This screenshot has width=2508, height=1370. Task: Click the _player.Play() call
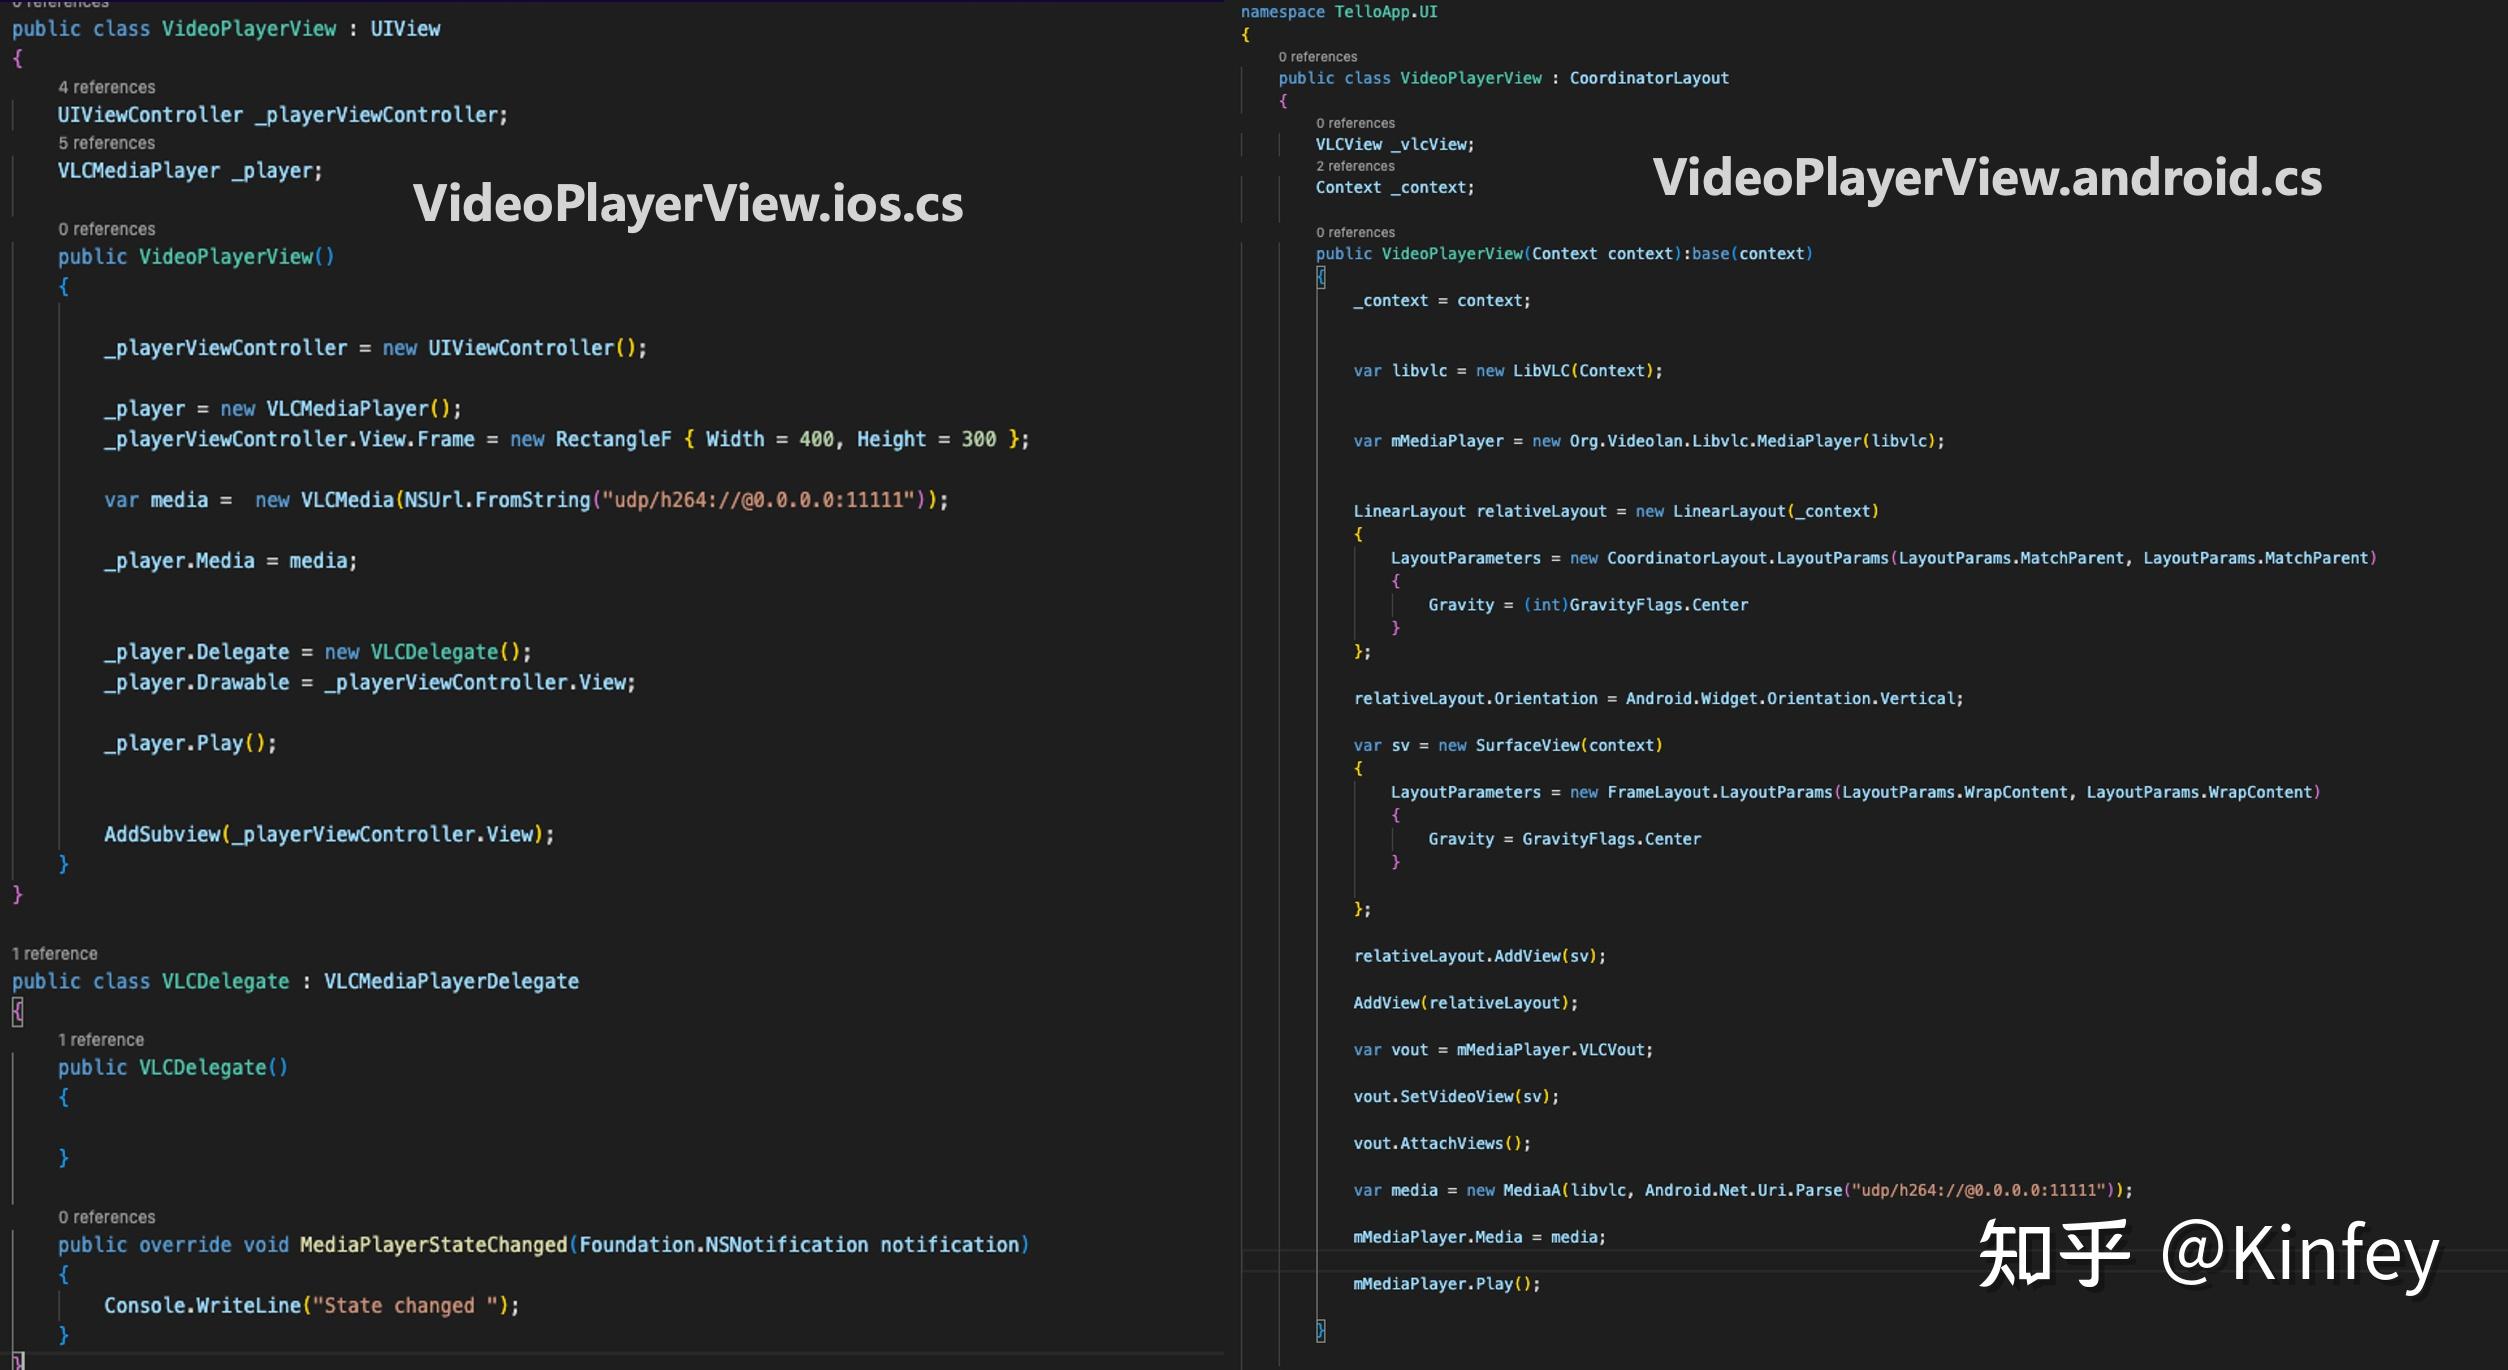(190, 743)
